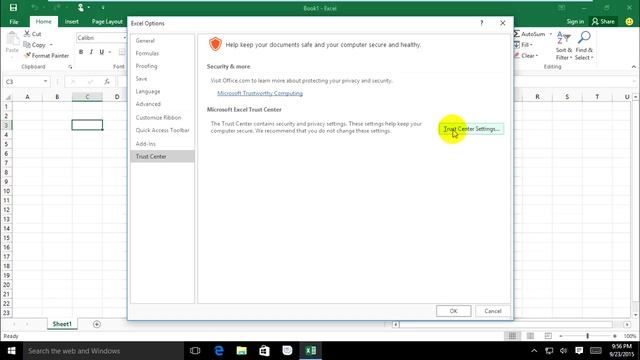
Task: Open Sort & Filter menu
Action: click(x=564, y=46)
